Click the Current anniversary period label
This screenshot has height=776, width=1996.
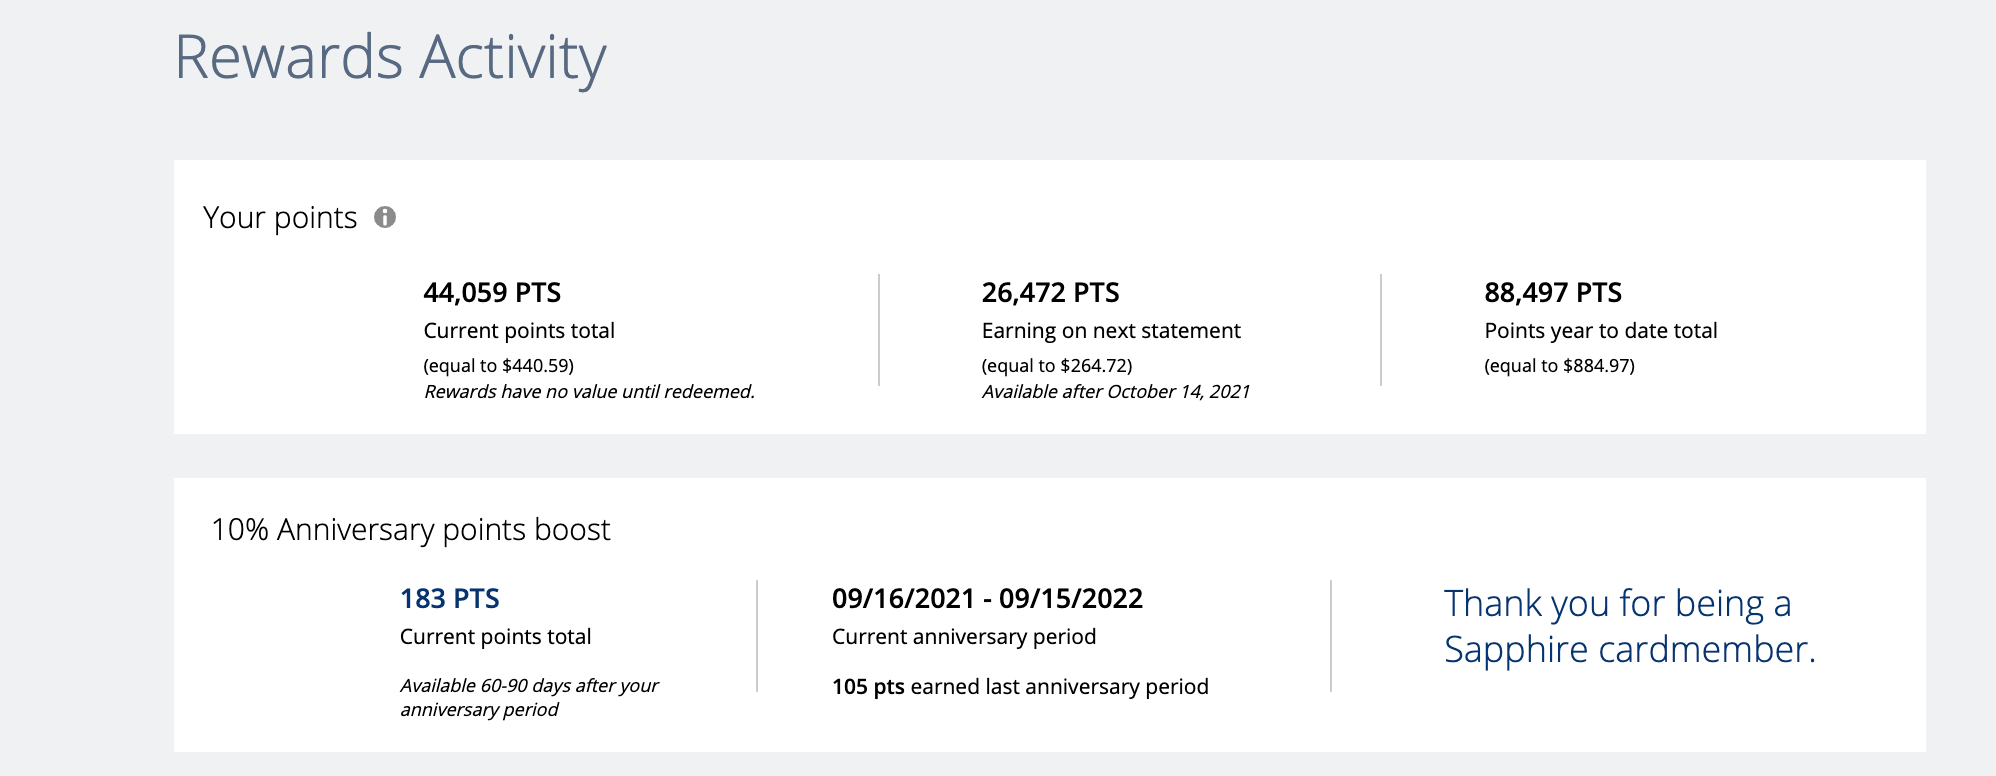click(x=963, y=637)
